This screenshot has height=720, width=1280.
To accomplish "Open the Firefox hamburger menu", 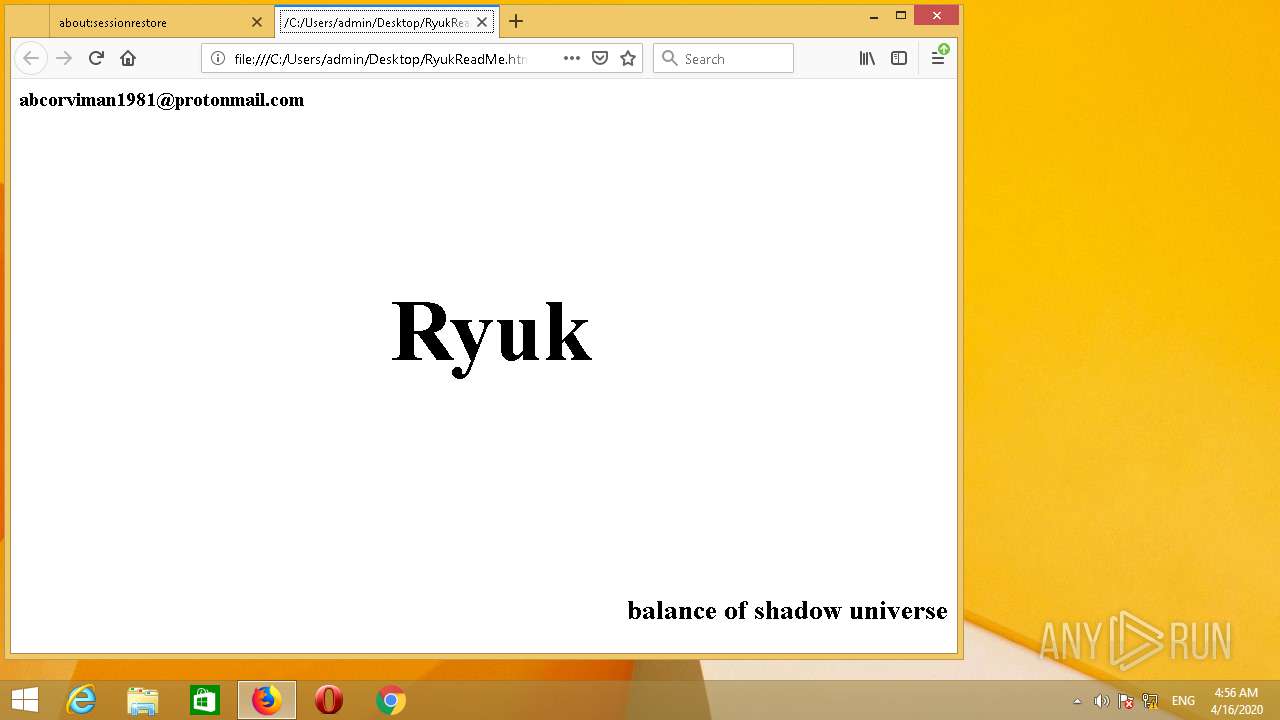I will coord(938,58).
